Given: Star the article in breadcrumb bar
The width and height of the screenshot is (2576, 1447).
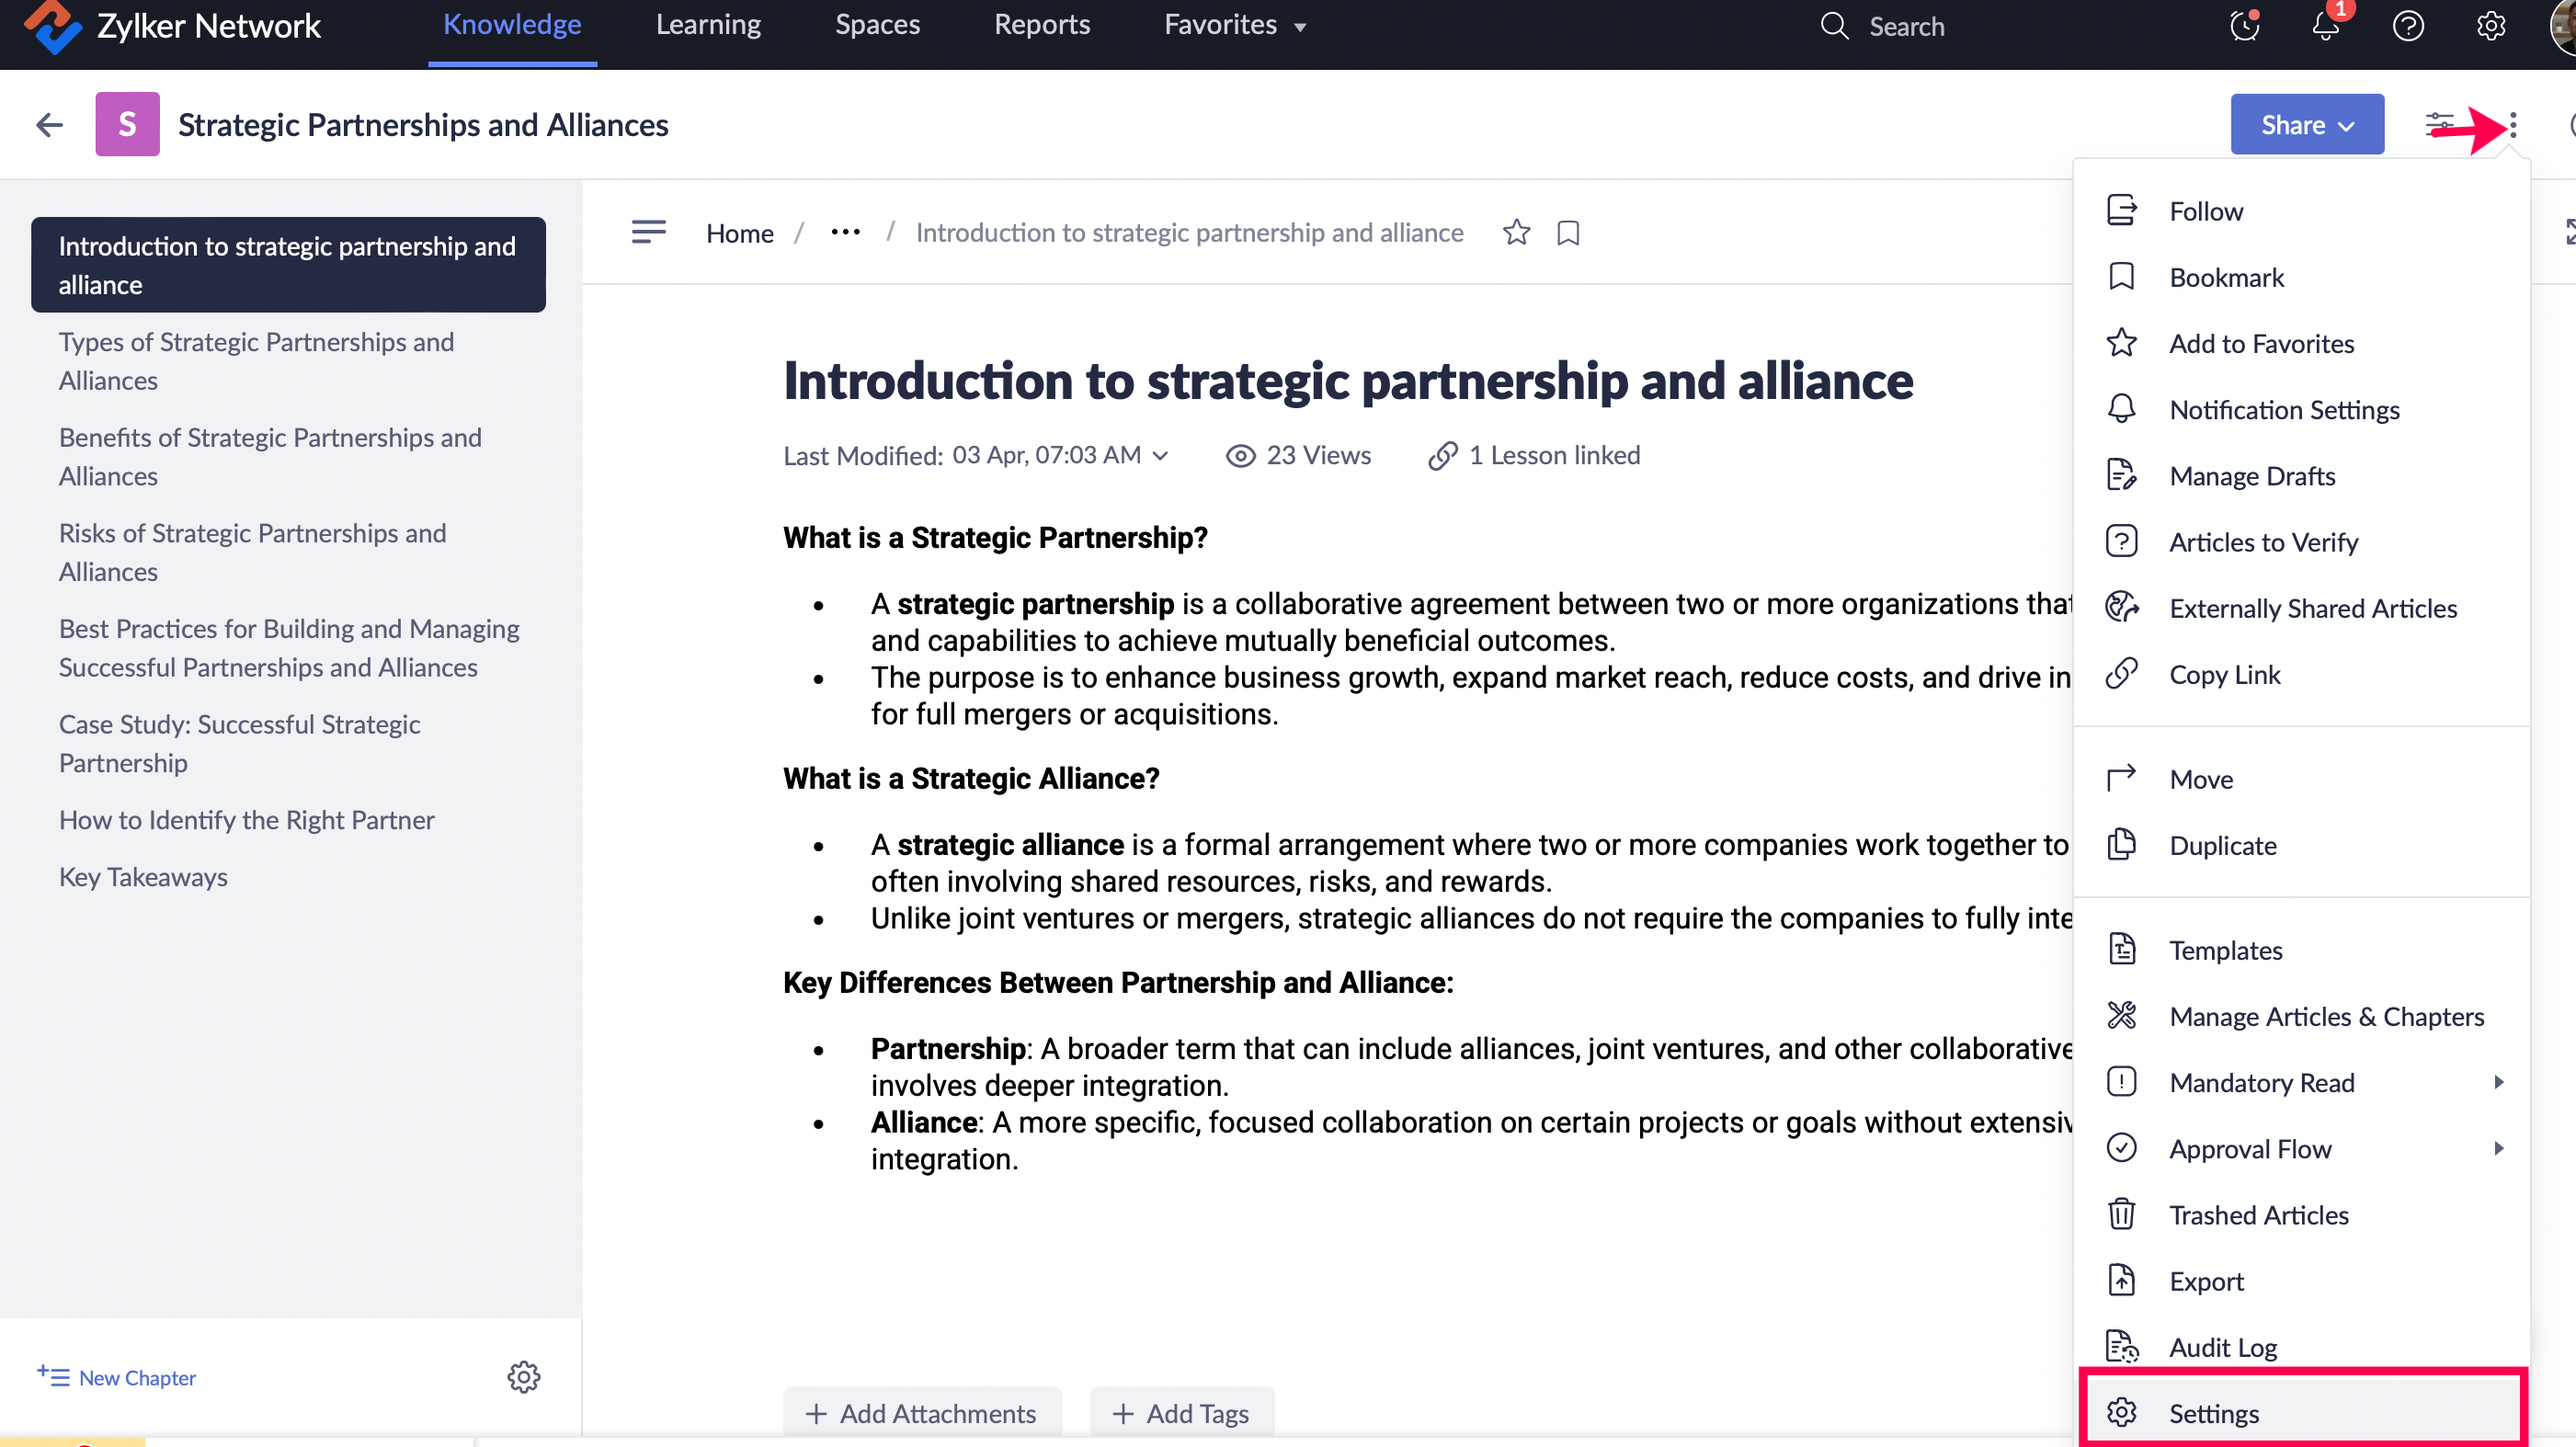Looking at the screenshot, I should (x=1516, y=232).
